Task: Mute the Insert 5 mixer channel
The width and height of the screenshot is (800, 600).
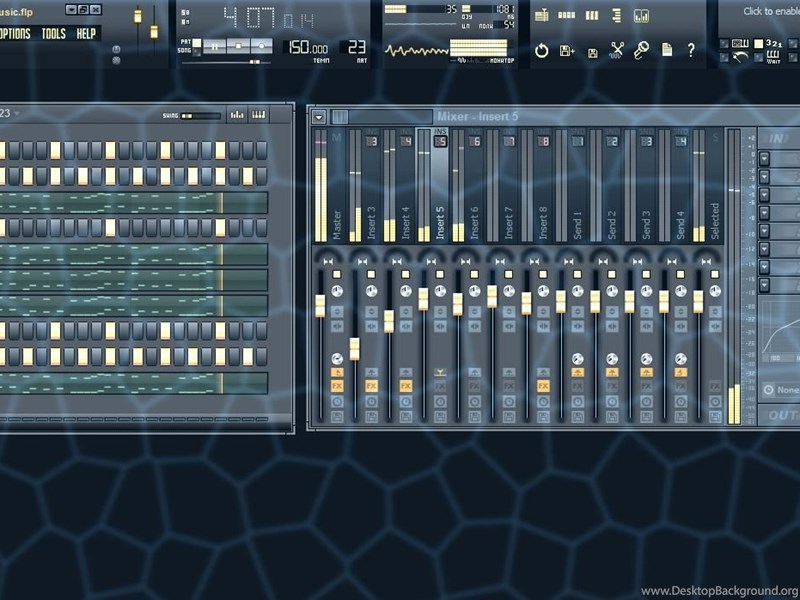Action: [x=440, y=274]
